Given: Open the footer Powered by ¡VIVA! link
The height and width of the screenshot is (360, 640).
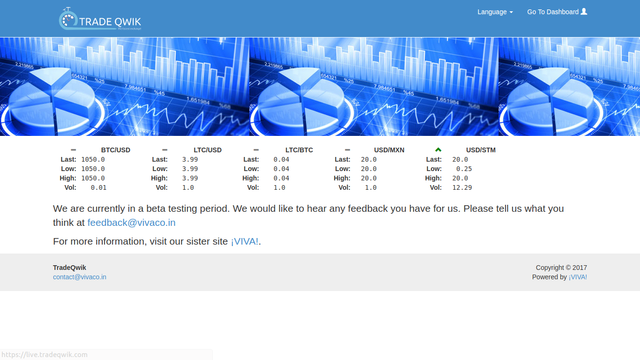Looking at the screenshot, I should pyautogui.click(x=578, y=277).
